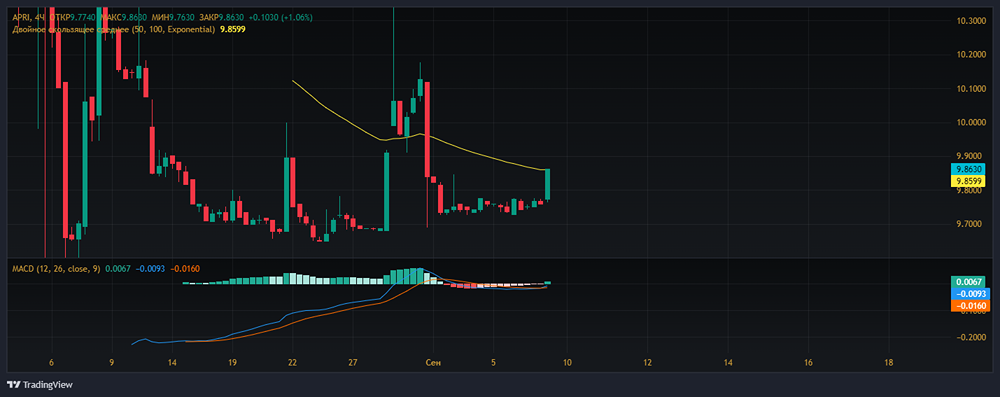Click the yellow 9.8599 tag on price scale
Image resolution: width=1000 pixels, height=397 pixels.
coord(967,181)
